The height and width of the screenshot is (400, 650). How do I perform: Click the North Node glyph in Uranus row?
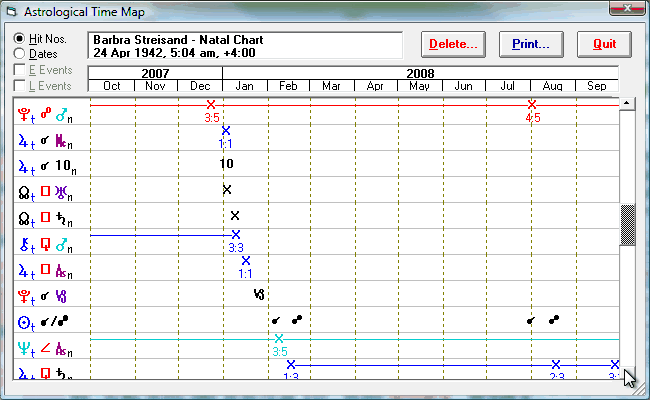coord(25,193)
